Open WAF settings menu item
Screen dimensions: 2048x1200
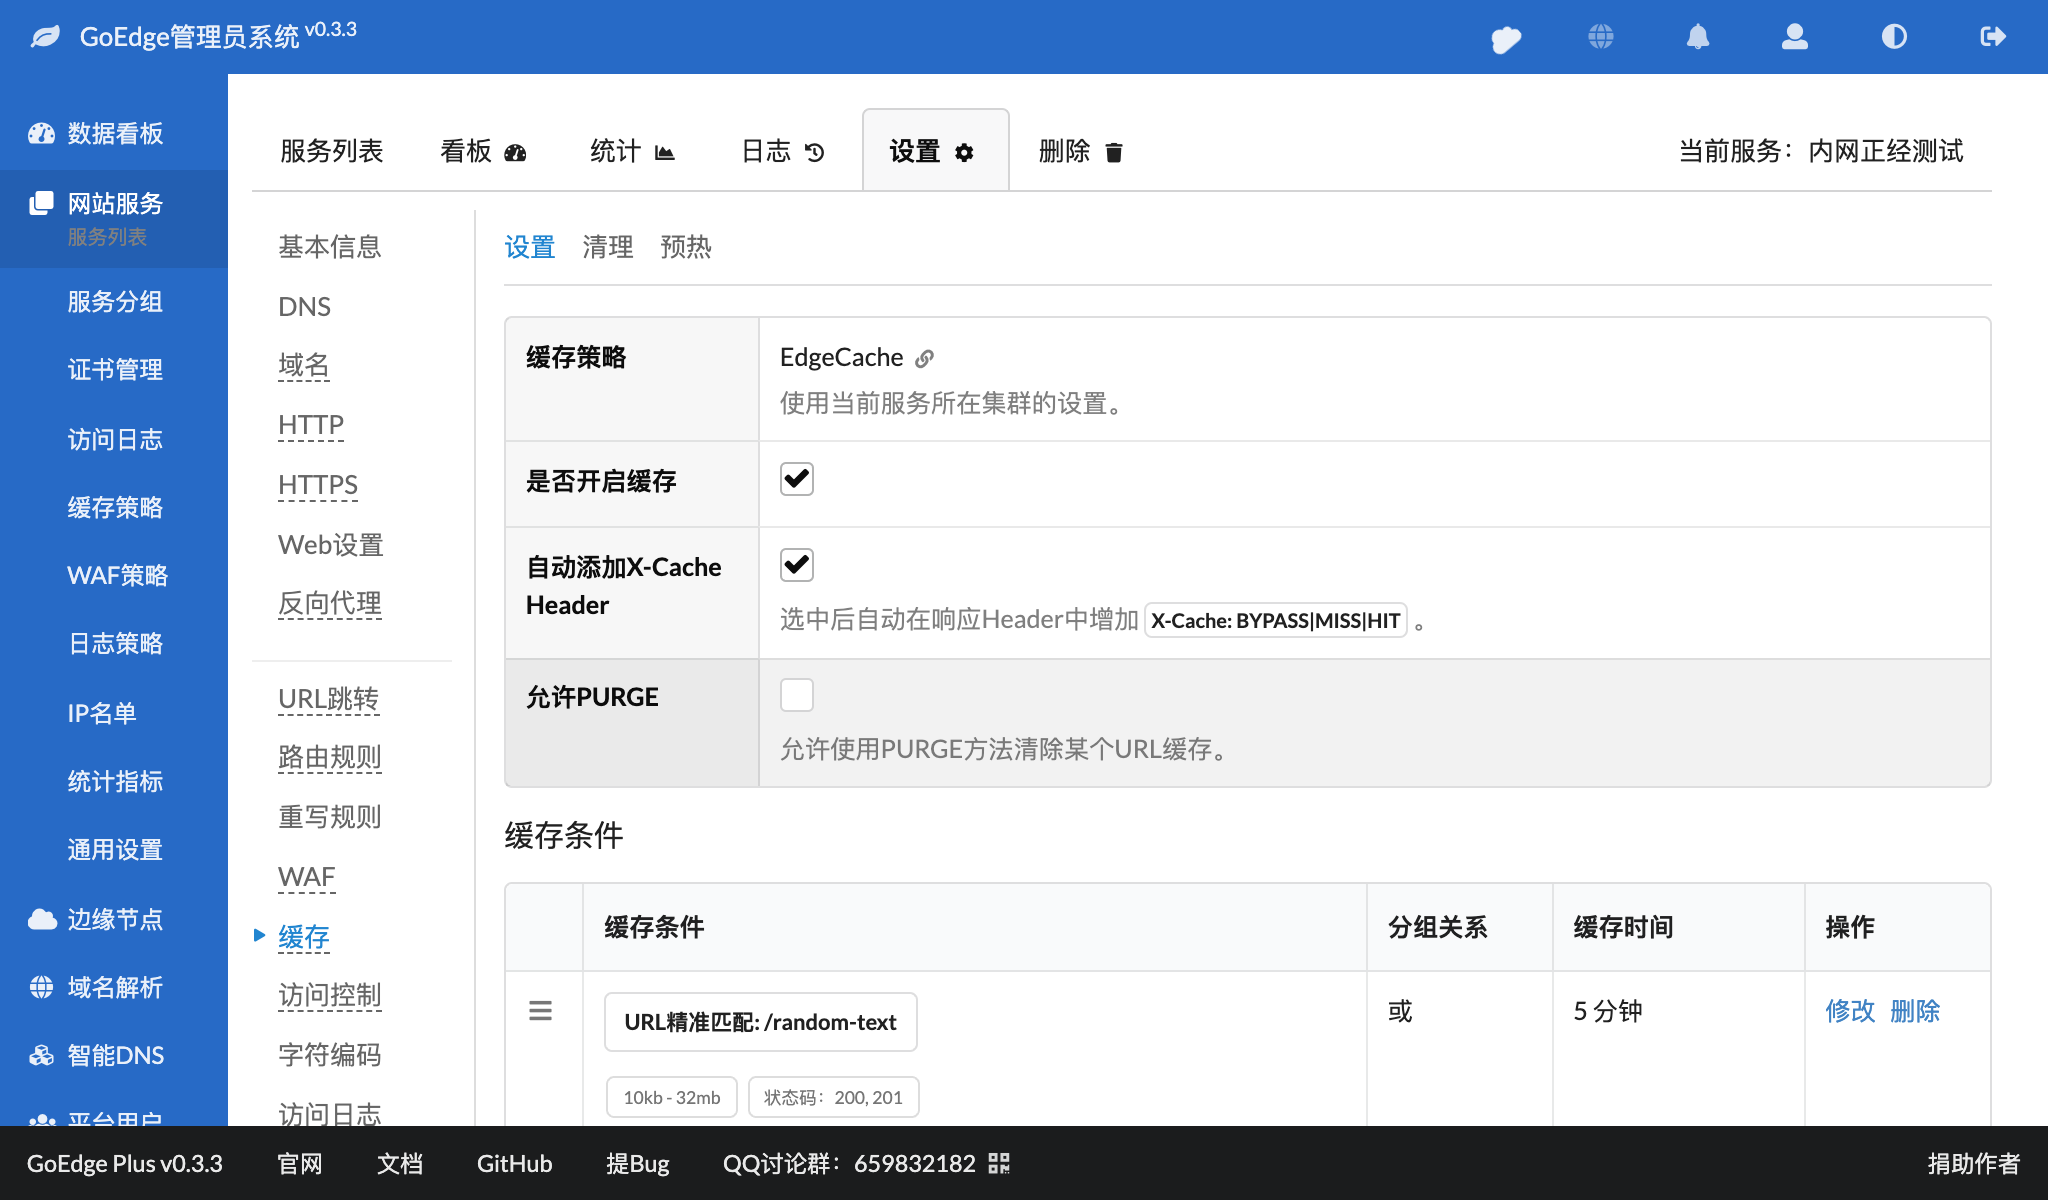point(307,877)
